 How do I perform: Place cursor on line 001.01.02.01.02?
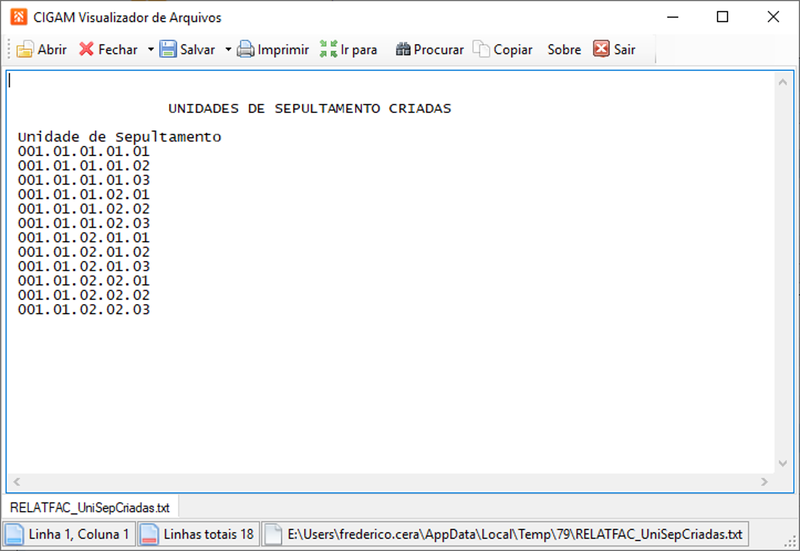pyautogui.click(x=84, y=252)
